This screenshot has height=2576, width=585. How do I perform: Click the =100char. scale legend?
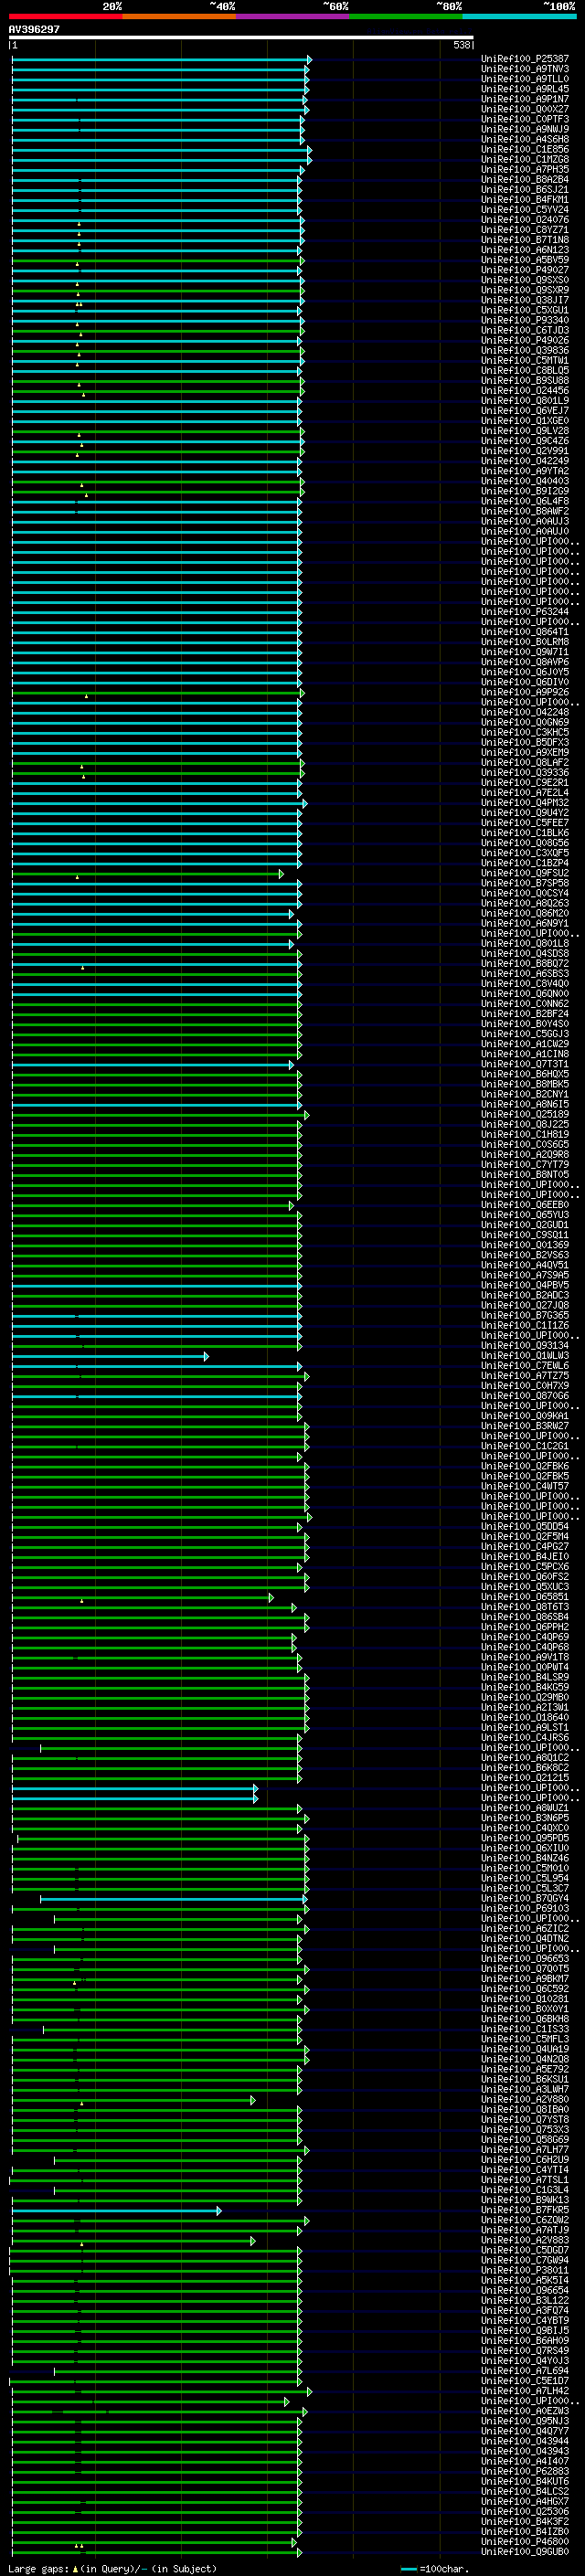[433, 2568]
